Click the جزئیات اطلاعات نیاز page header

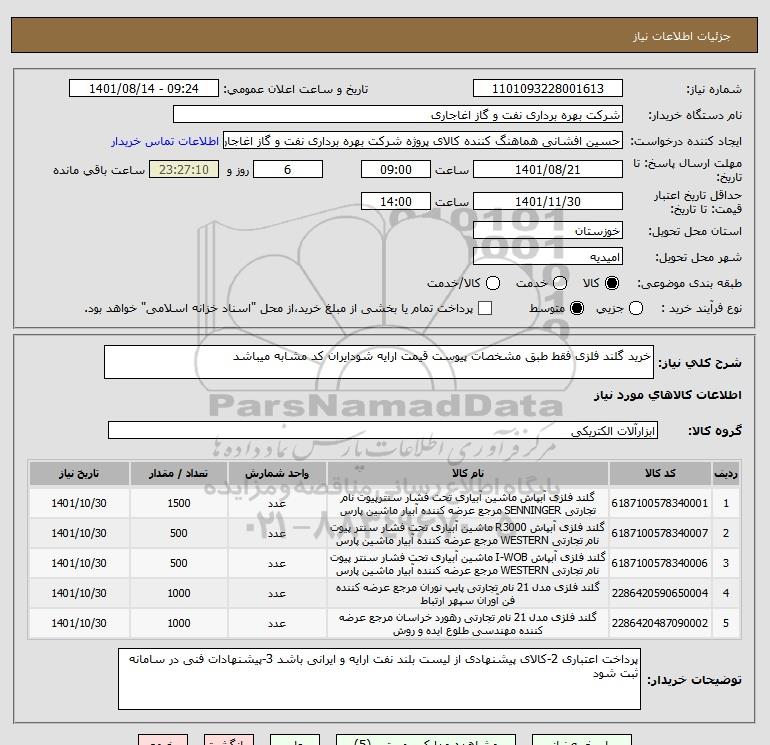682,36
